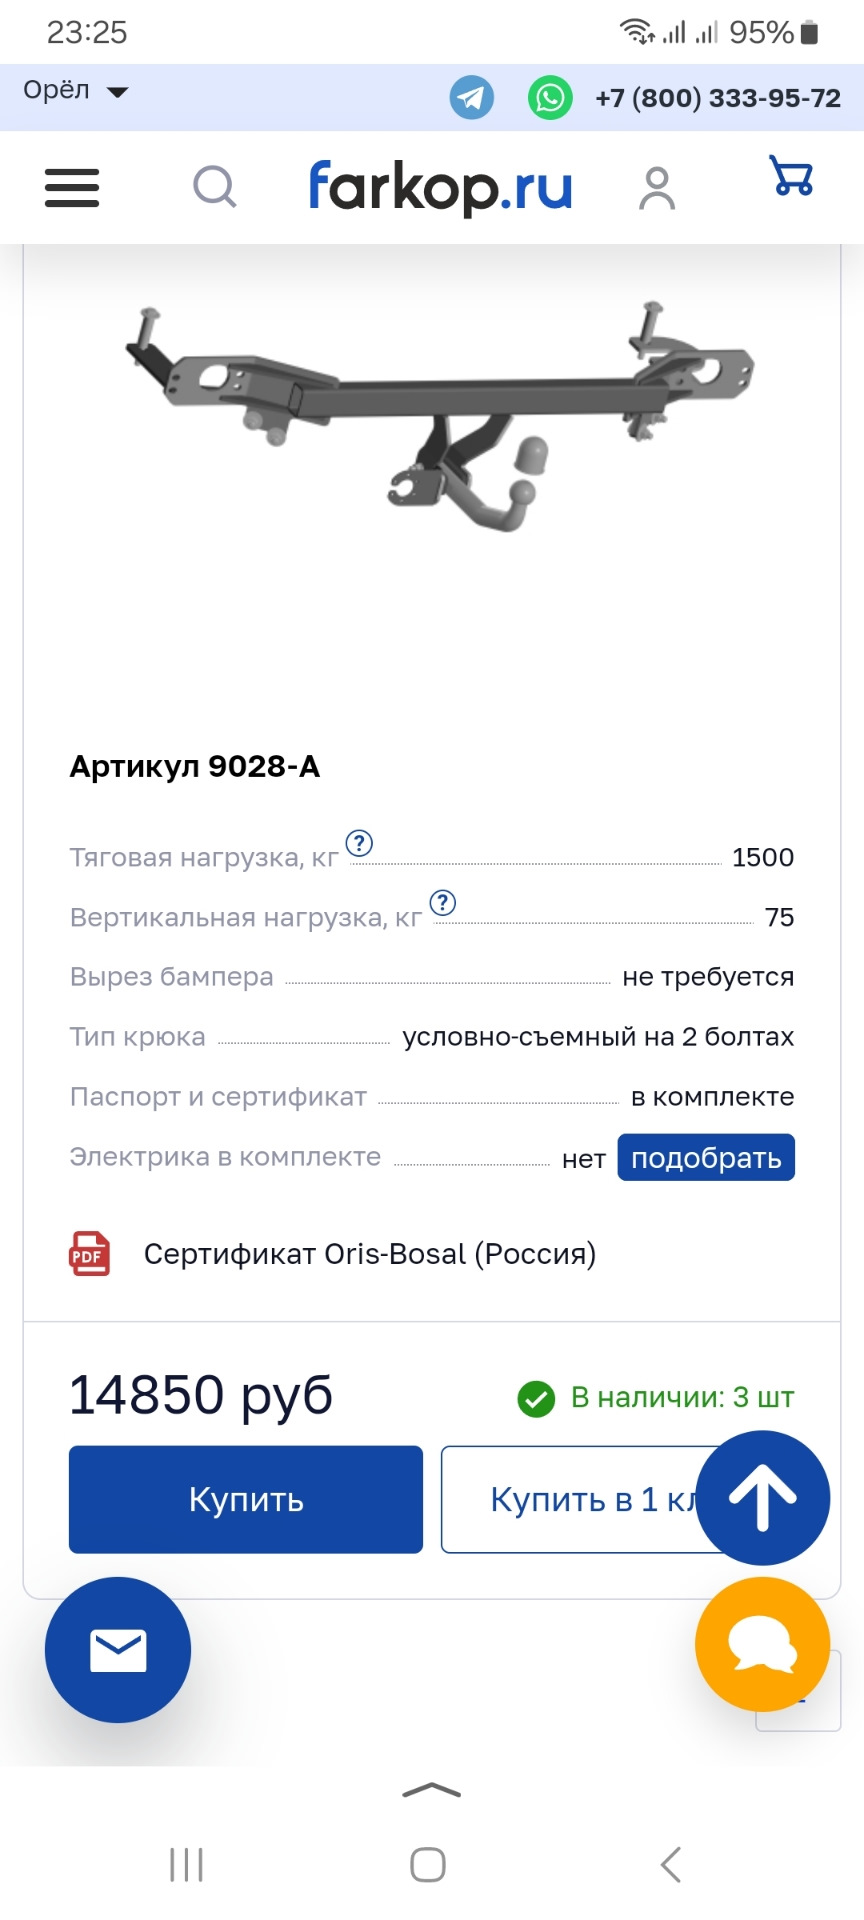Click подобрать for electrics kit
This screenshot has width=864, height=1920.
tap(706, 1157)
